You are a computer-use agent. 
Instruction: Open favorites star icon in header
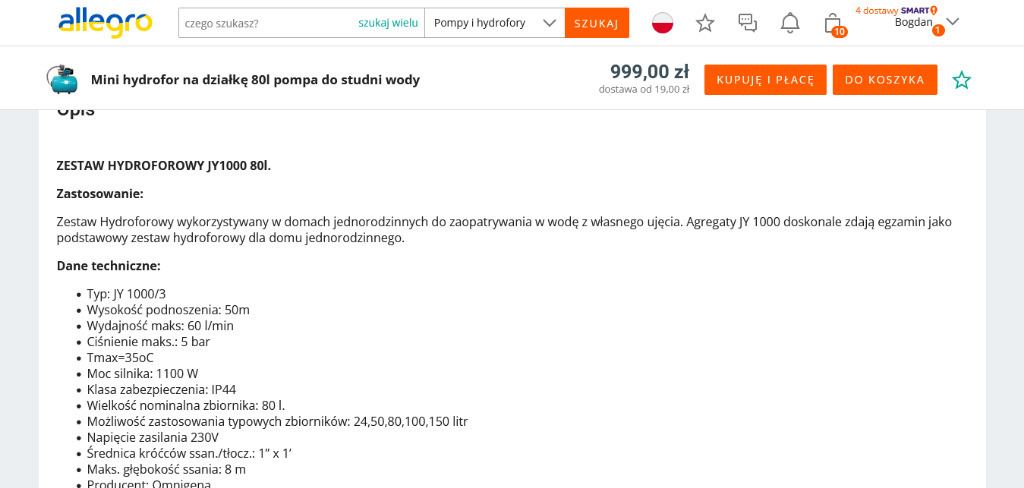pos(705,23)
